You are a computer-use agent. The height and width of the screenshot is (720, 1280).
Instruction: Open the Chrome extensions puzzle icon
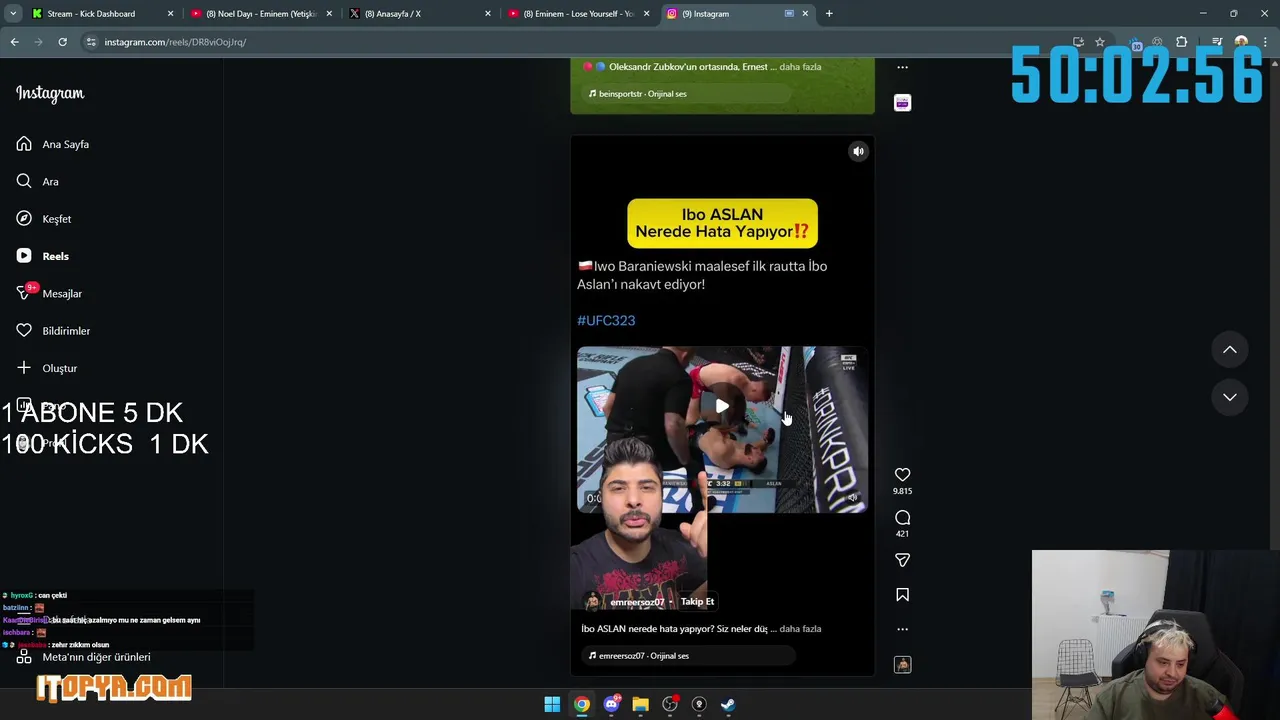(x=1182, y=42)
